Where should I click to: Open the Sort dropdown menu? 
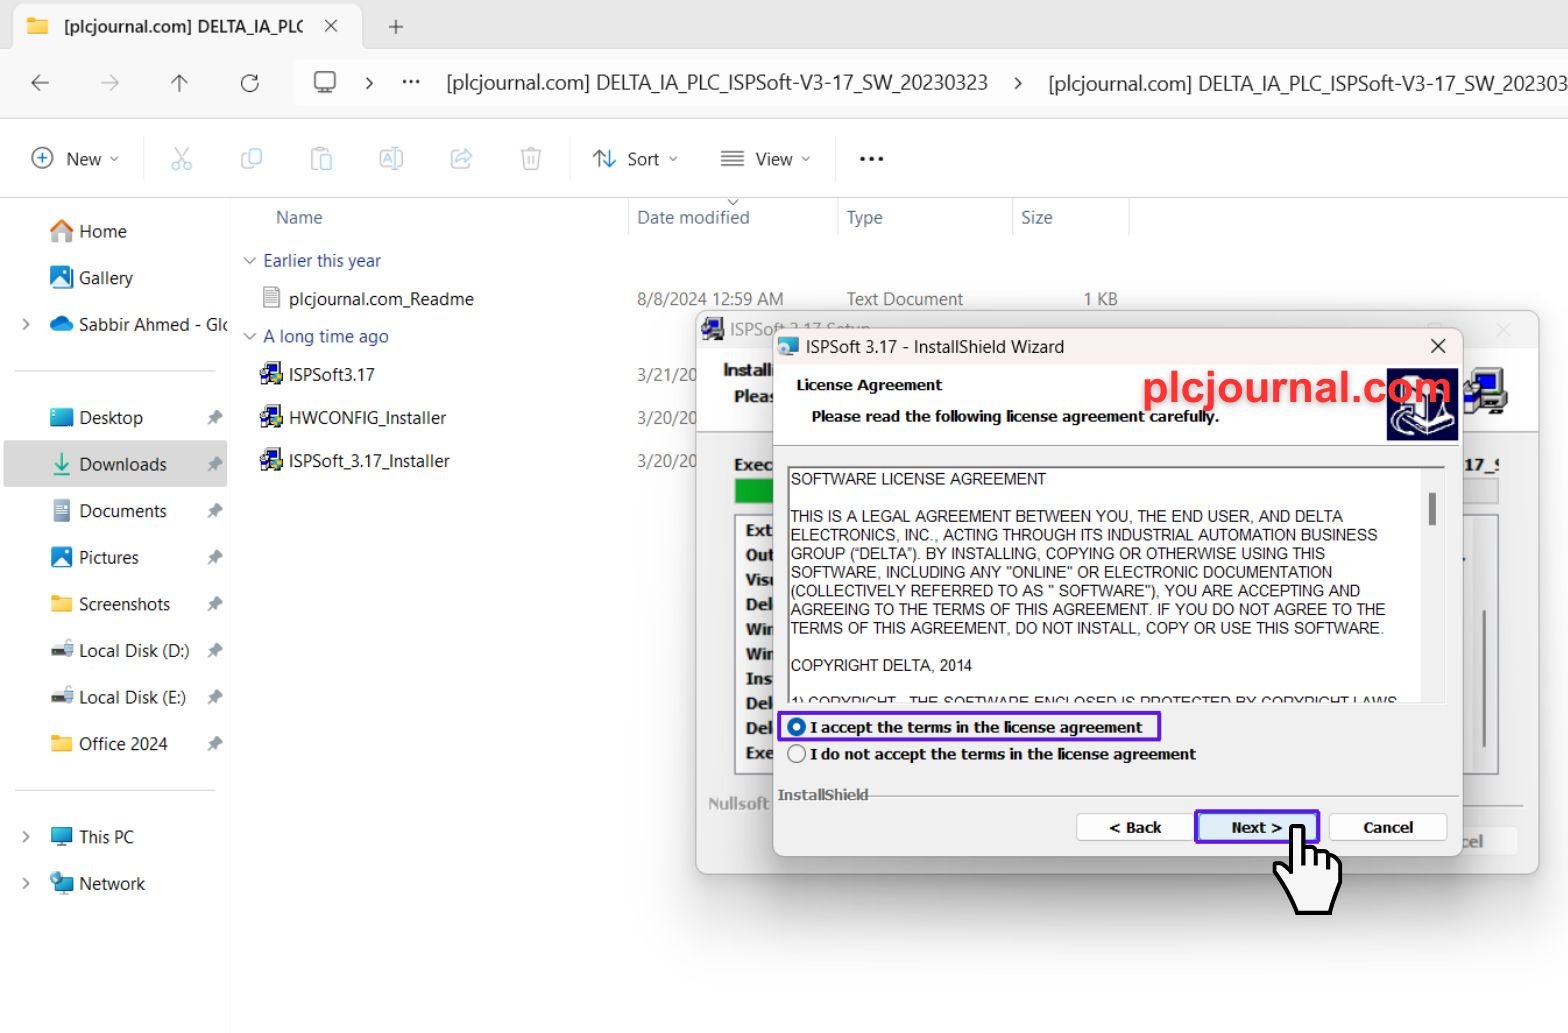[x=635, y=159]
